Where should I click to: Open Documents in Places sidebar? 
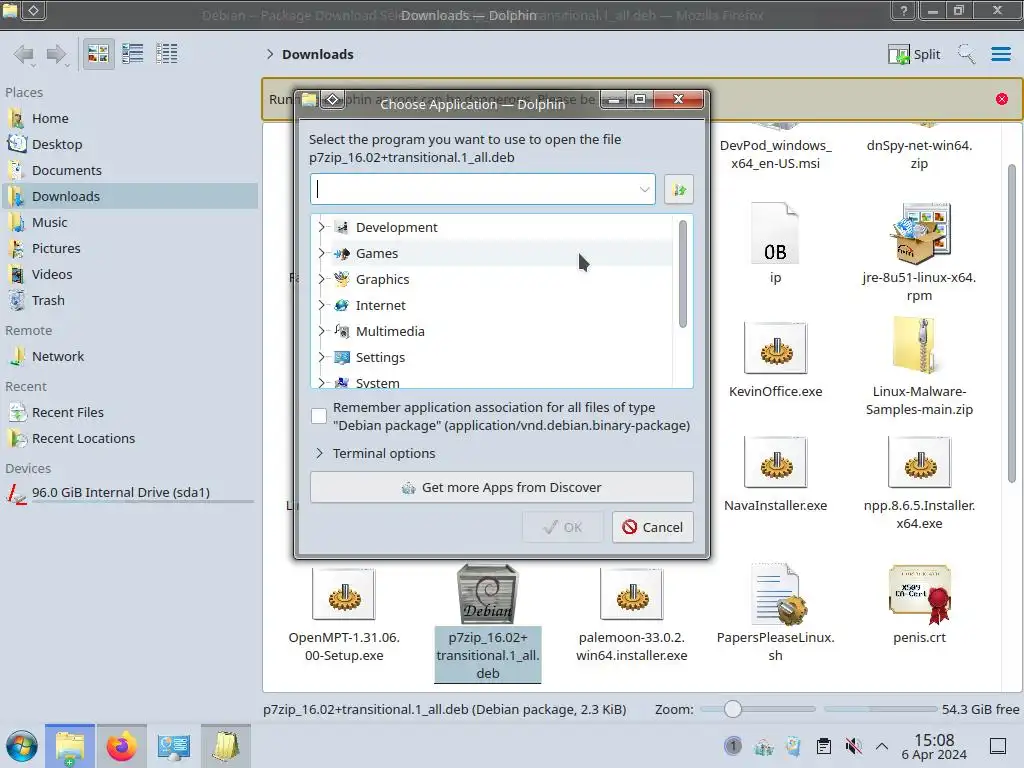(x=130, y=170)
